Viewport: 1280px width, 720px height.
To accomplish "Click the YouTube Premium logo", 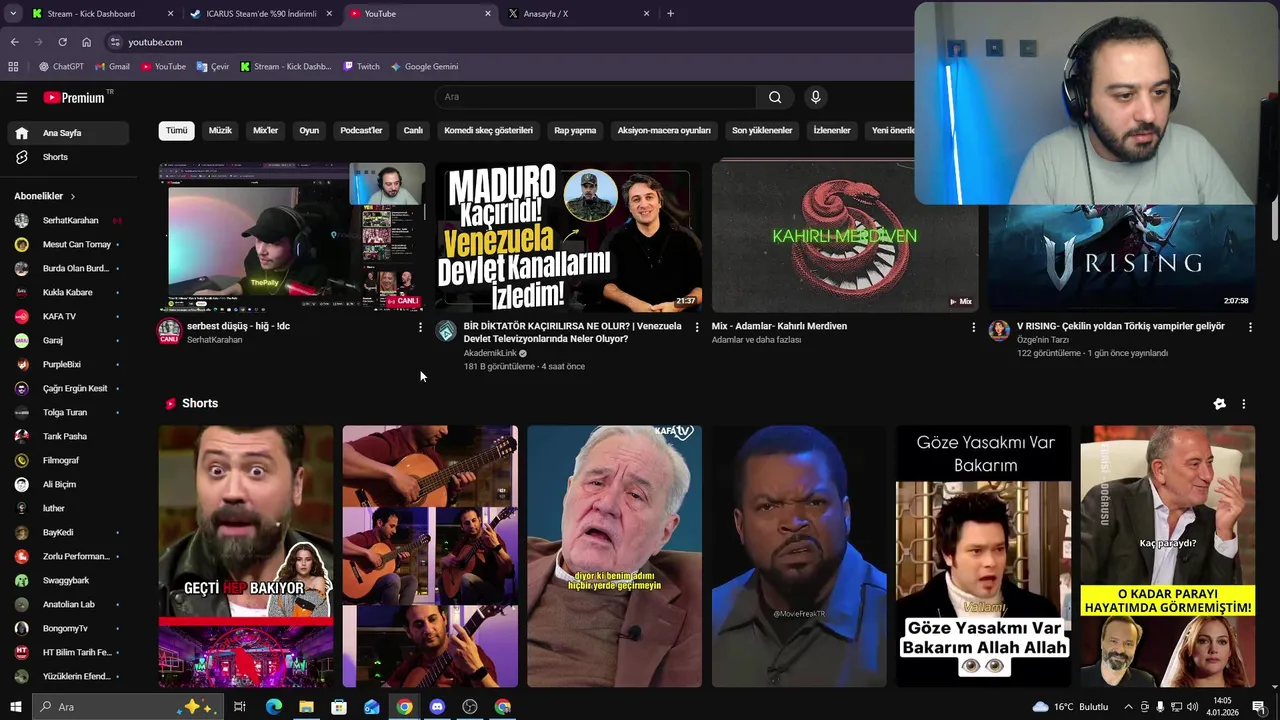I will tap(78, 97).
